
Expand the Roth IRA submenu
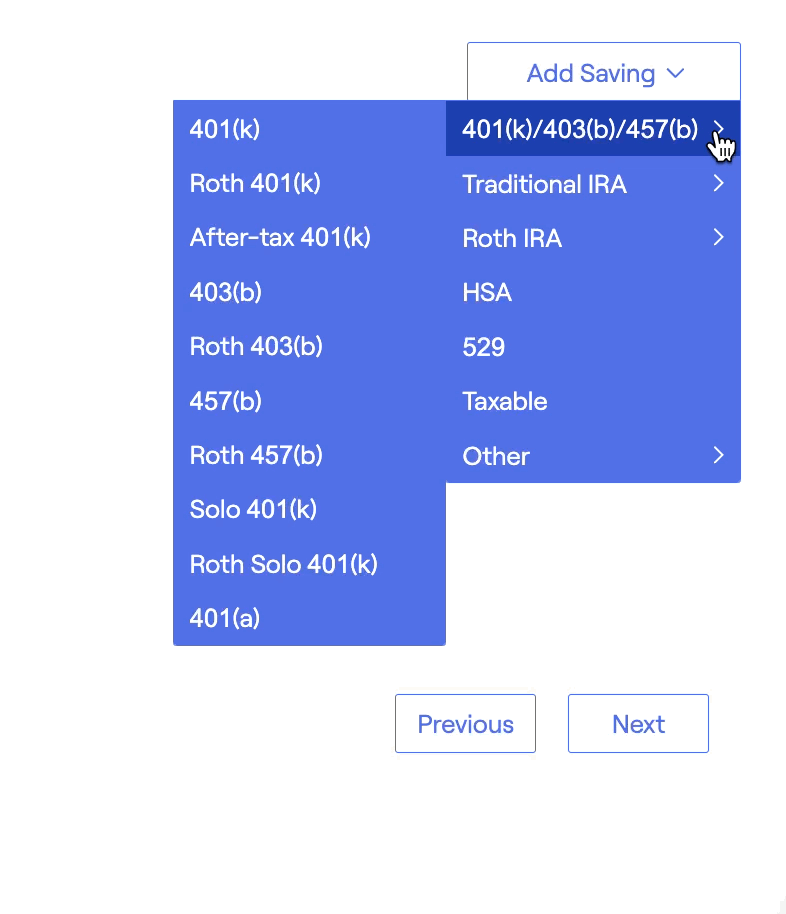click(x=592, y=238)
